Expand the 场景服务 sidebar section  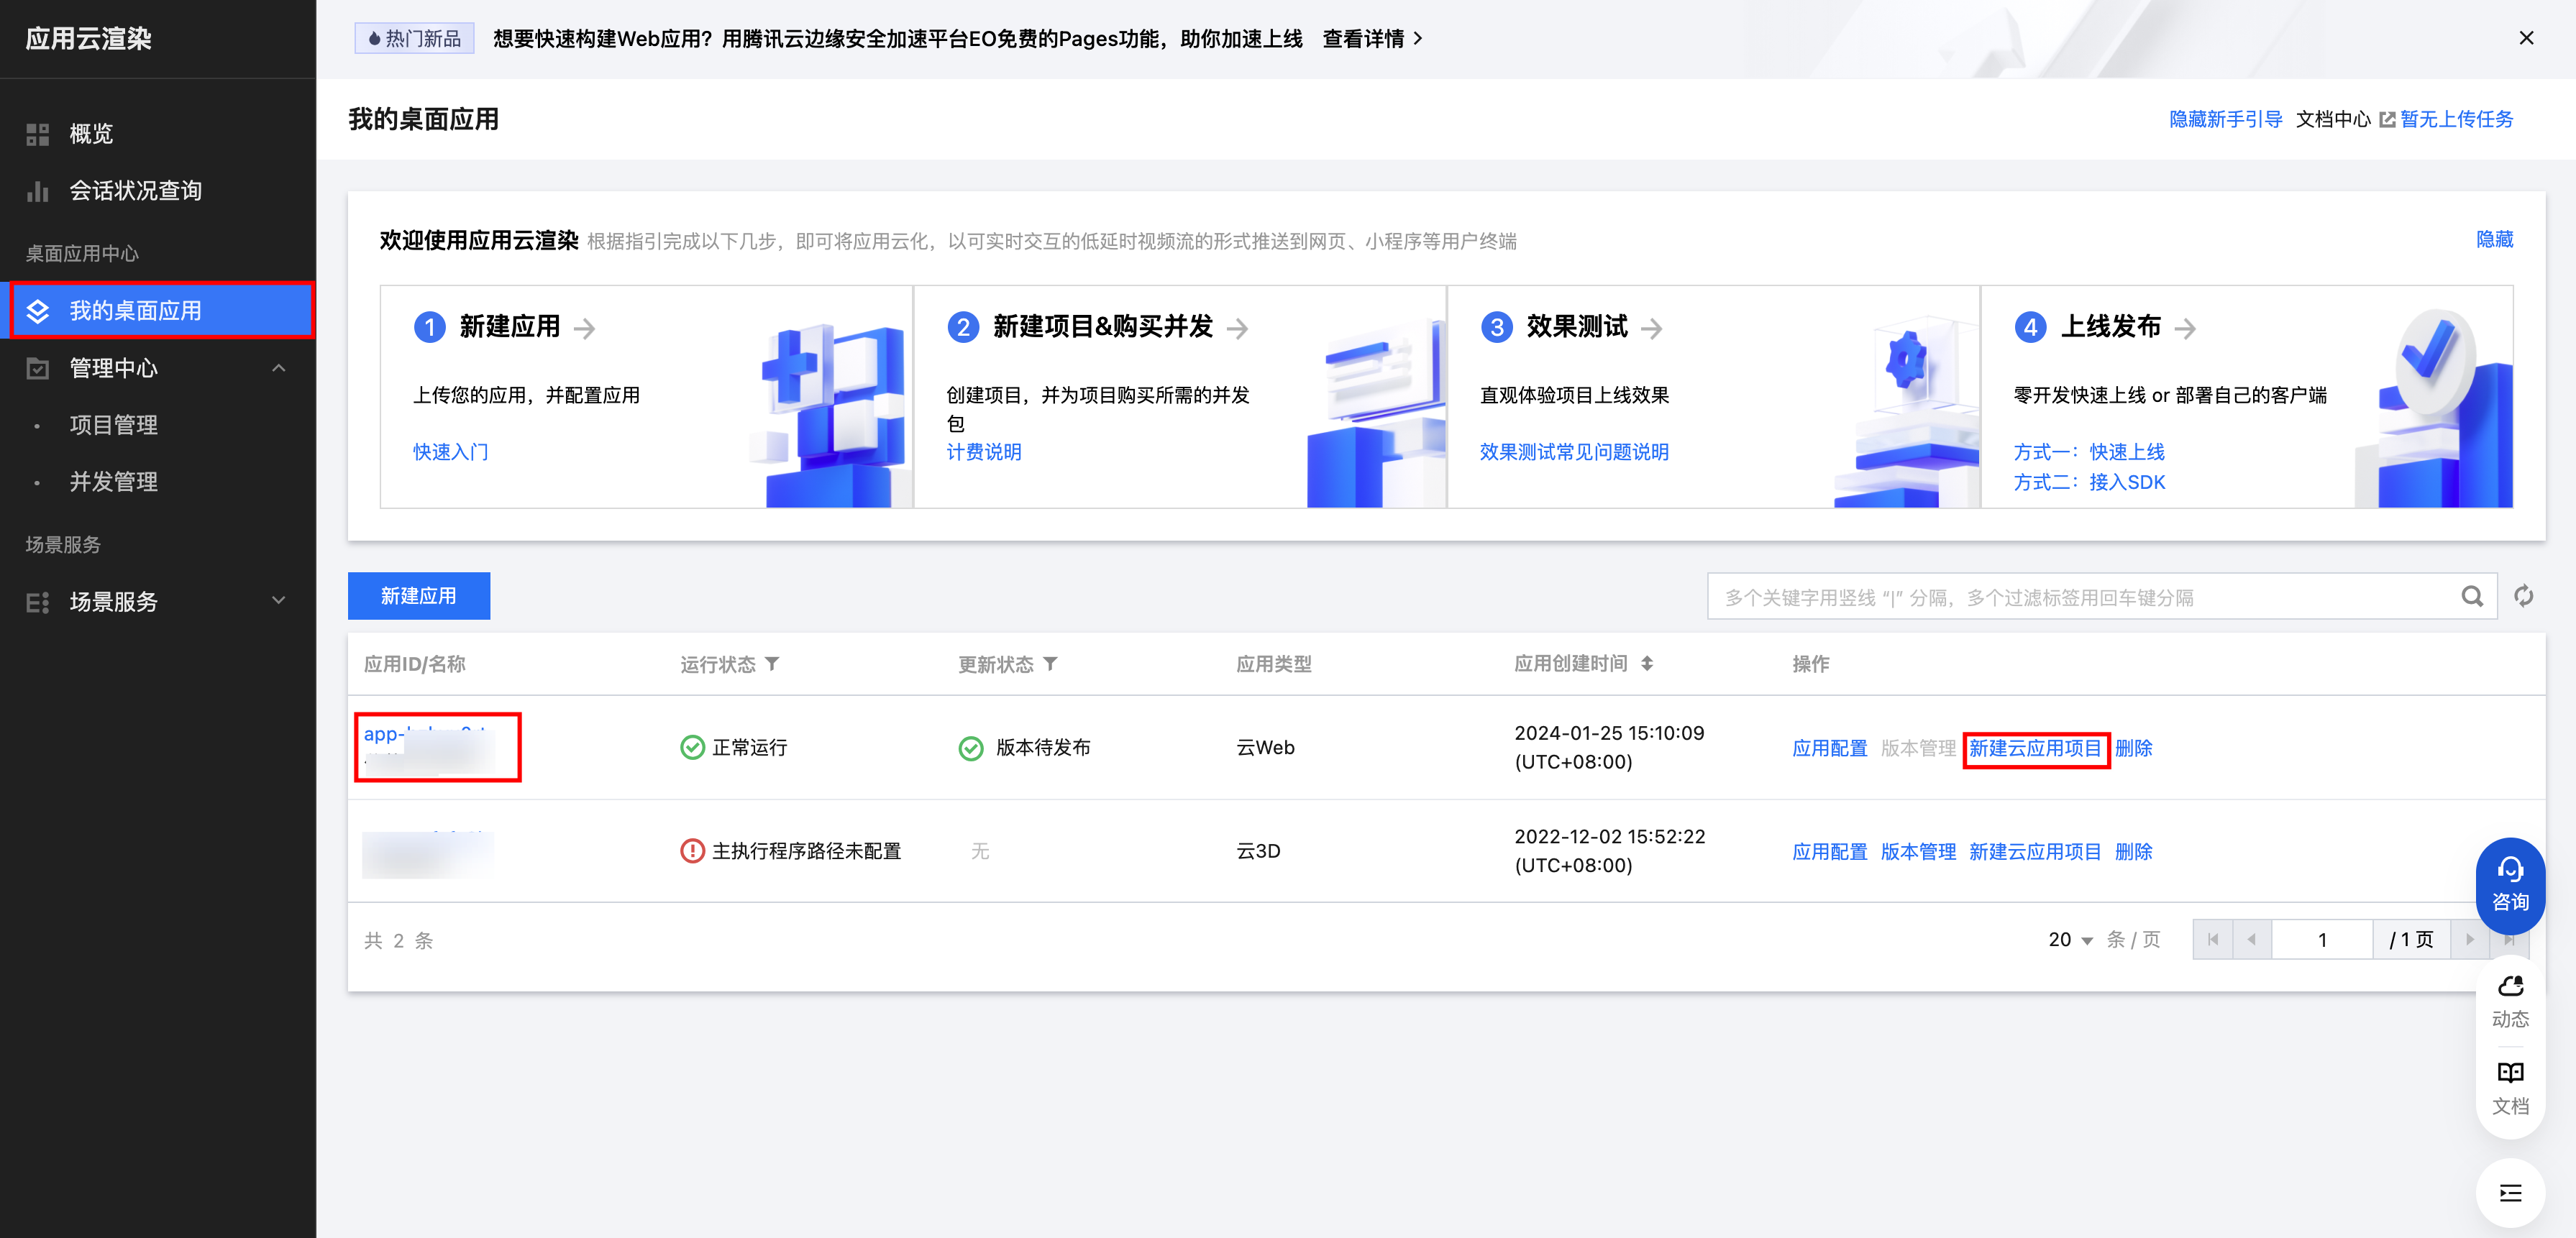[278, 601]
